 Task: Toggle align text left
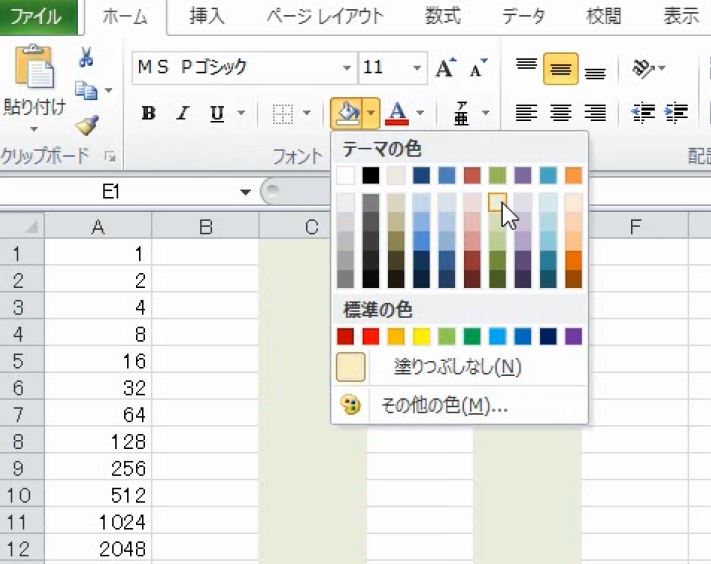click(526, 113)
